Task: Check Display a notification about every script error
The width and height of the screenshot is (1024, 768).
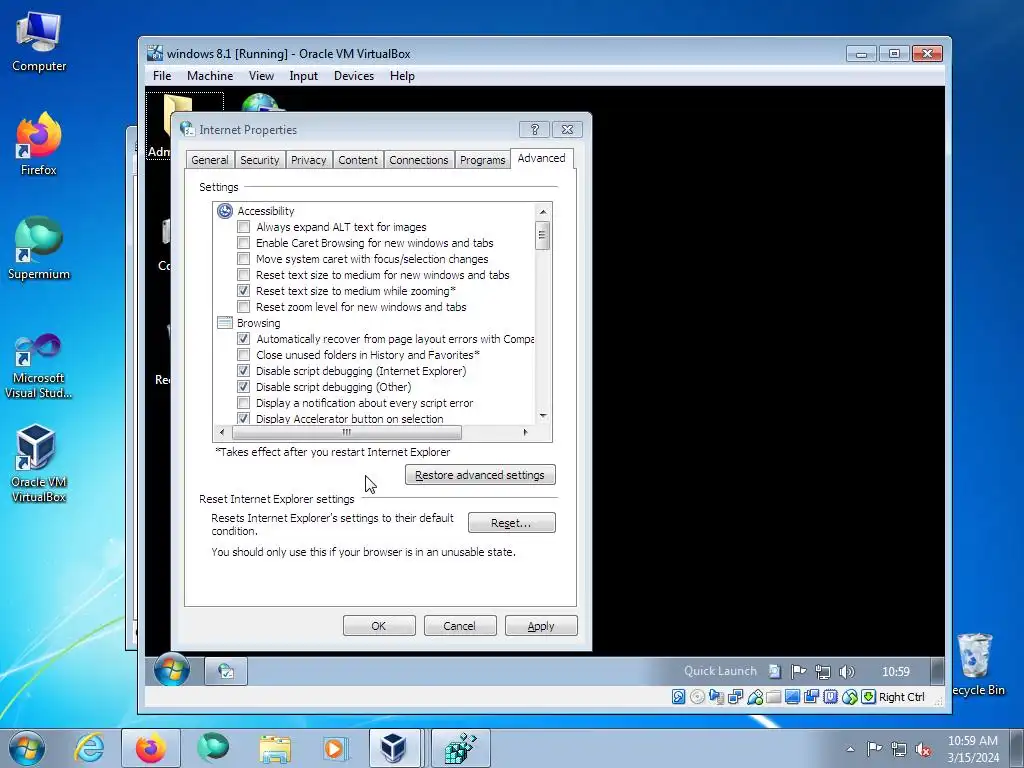Action: point(244,403)
